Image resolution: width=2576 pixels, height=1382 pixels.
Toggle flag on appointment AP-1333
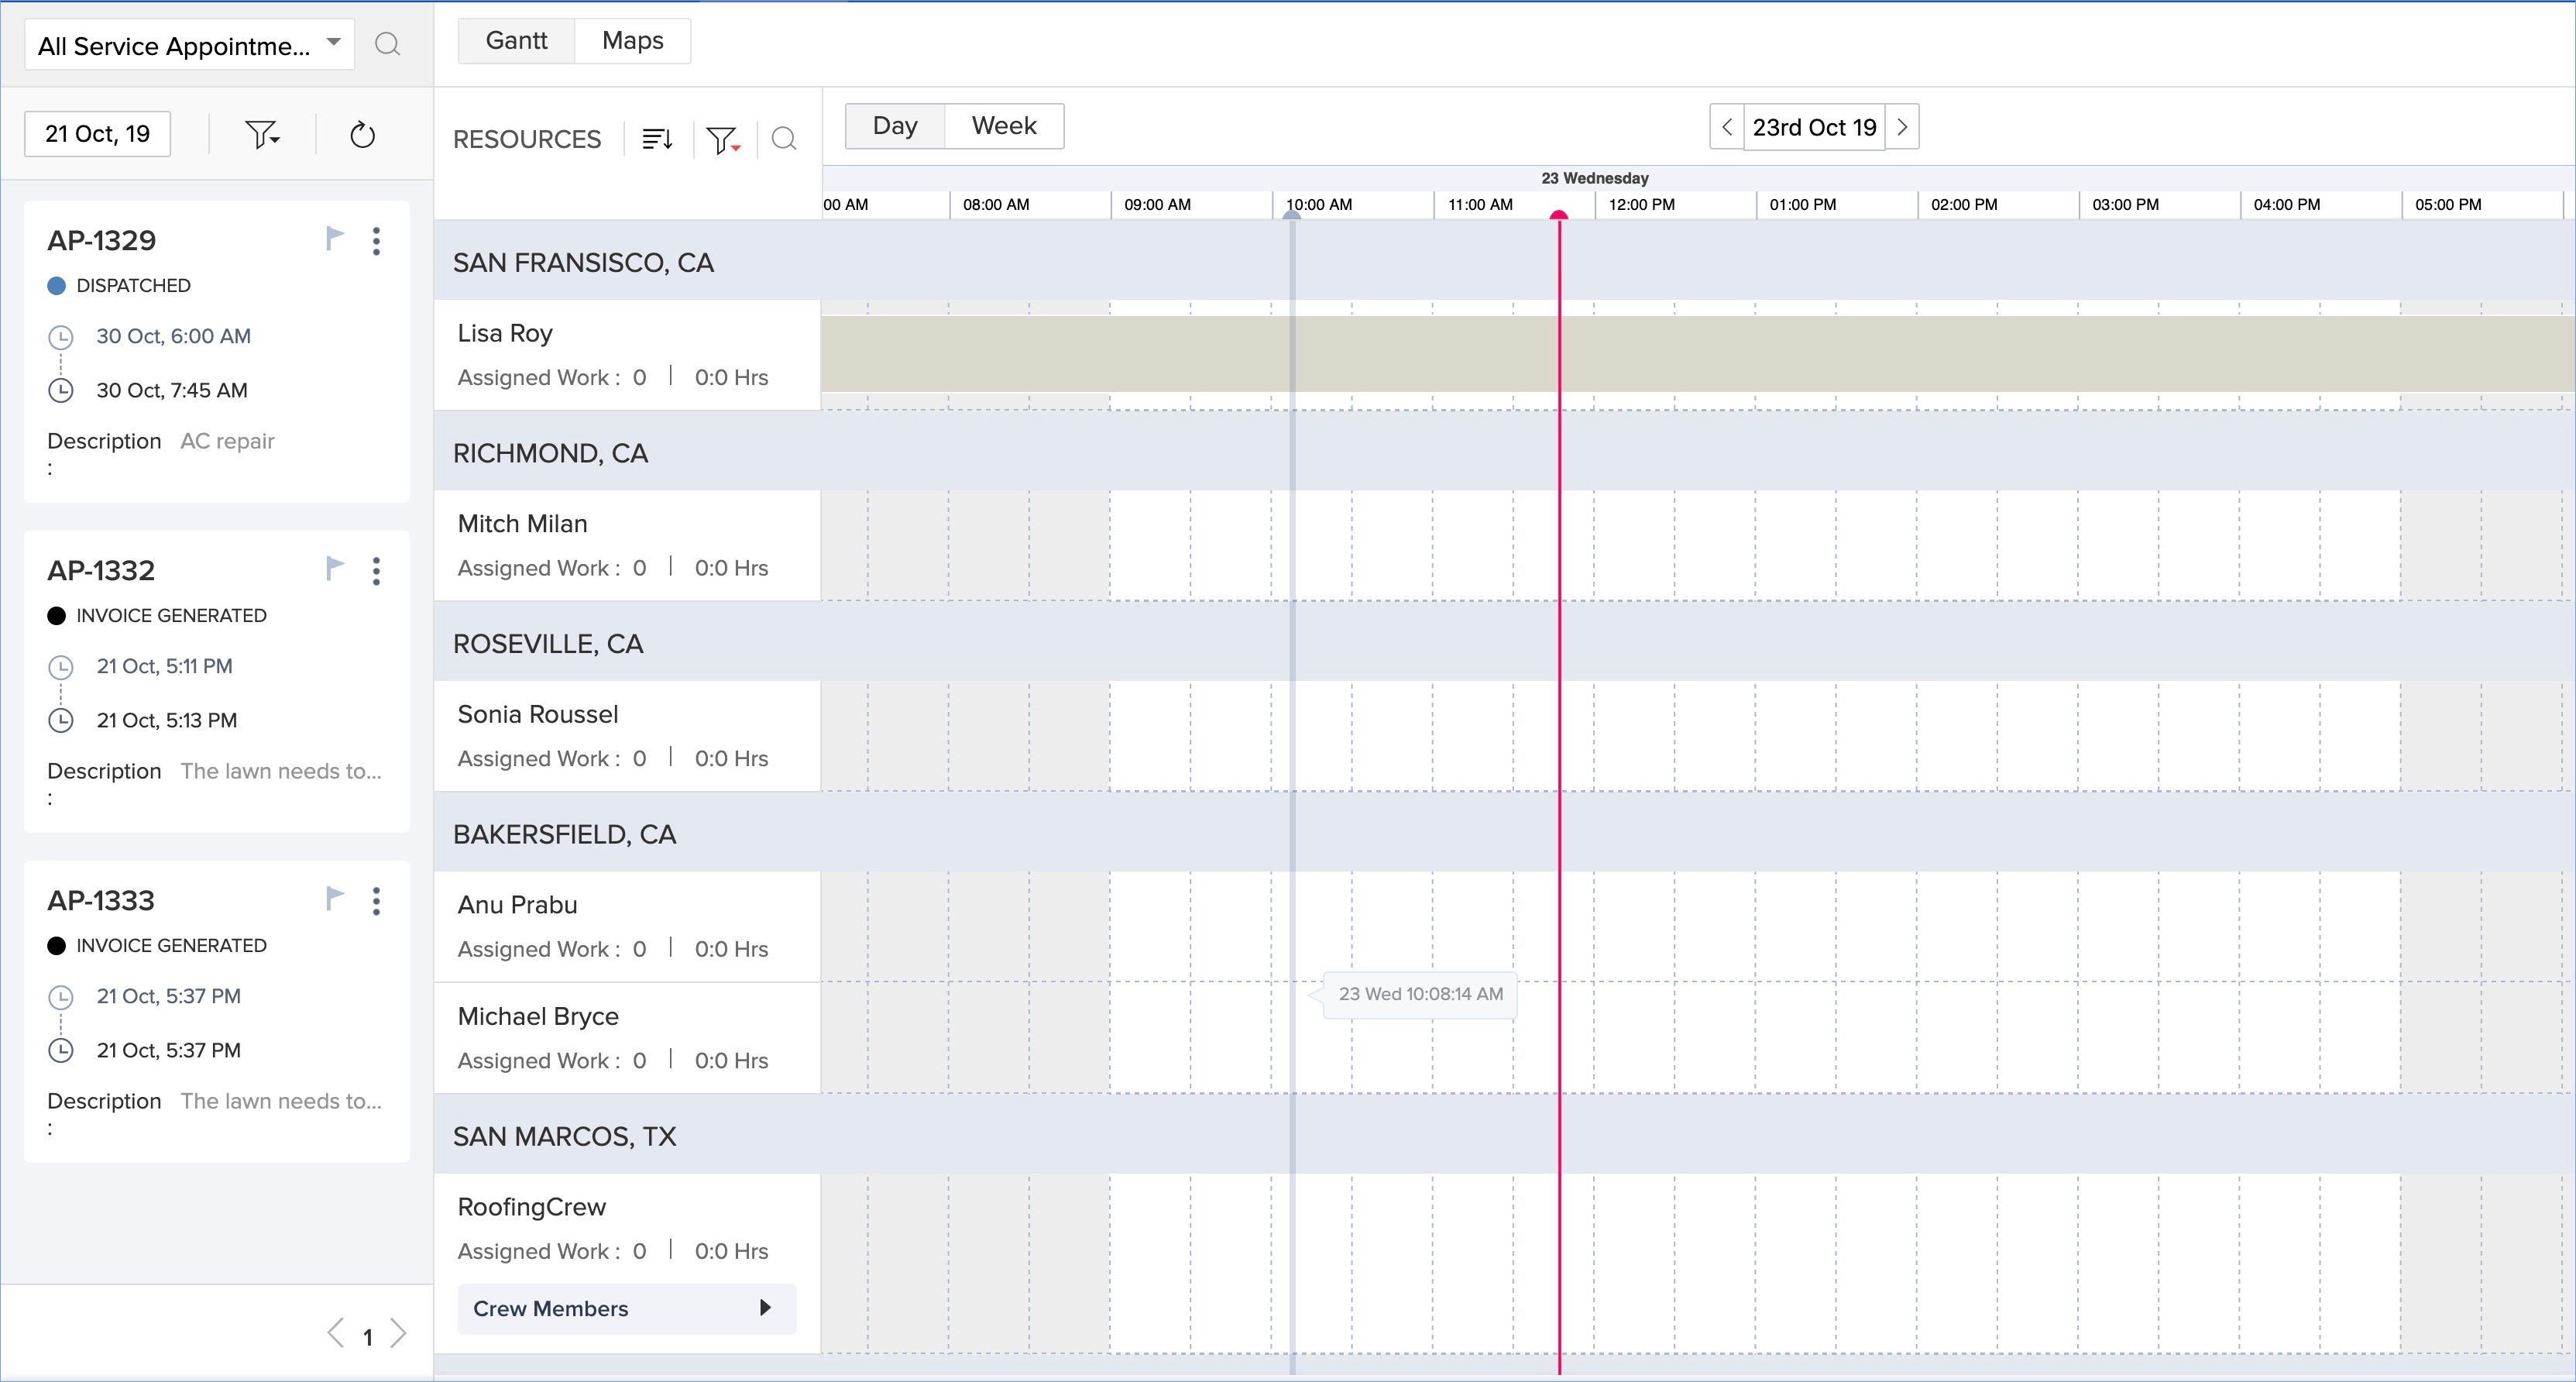click(335, 898)
